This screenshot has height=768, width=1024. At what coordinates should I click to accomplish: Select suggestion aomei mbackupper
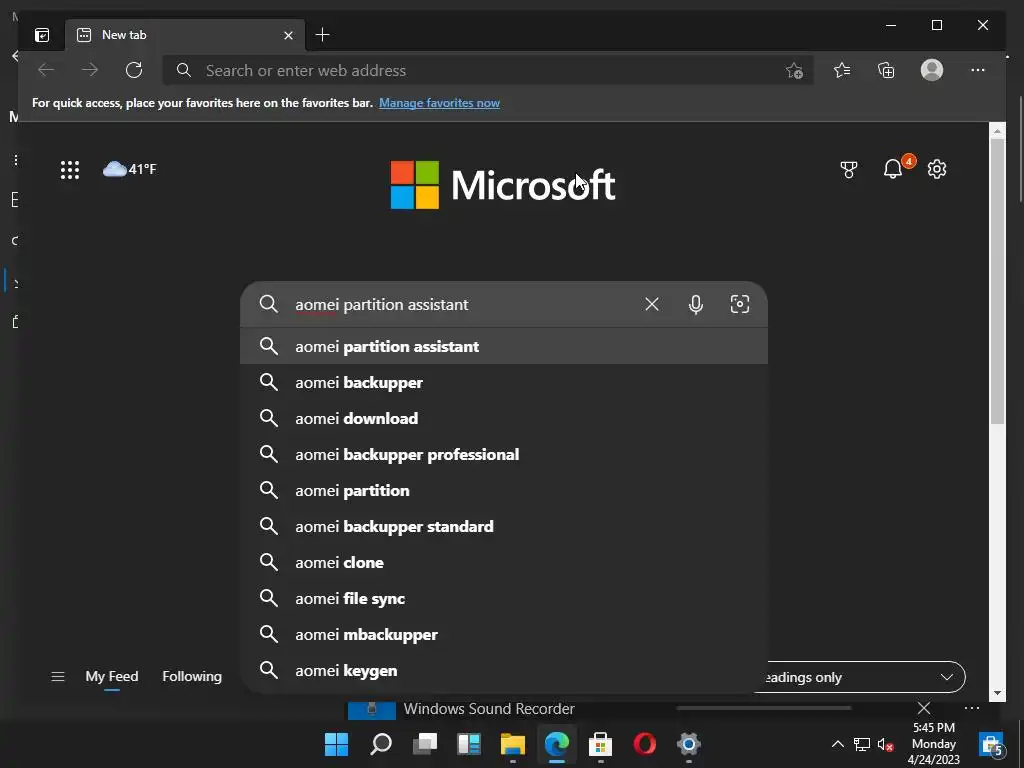pyautogui.click(x=504, y=634)
